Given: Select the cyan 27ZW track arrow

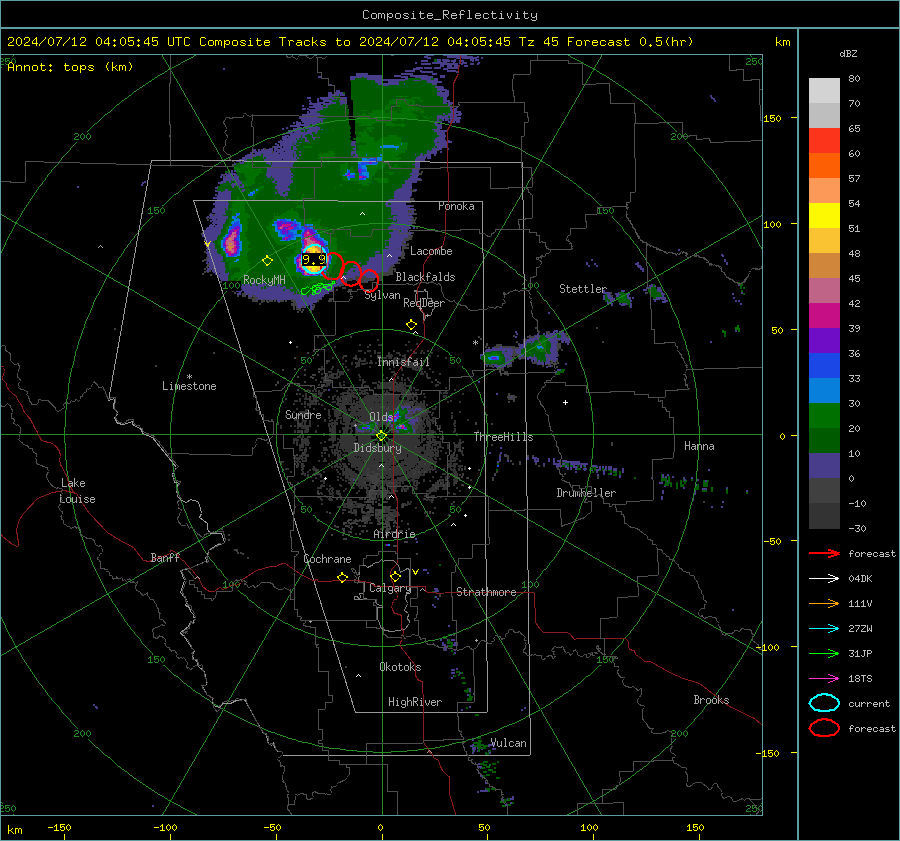Looking at the screenshot, I should pos(824,629).
